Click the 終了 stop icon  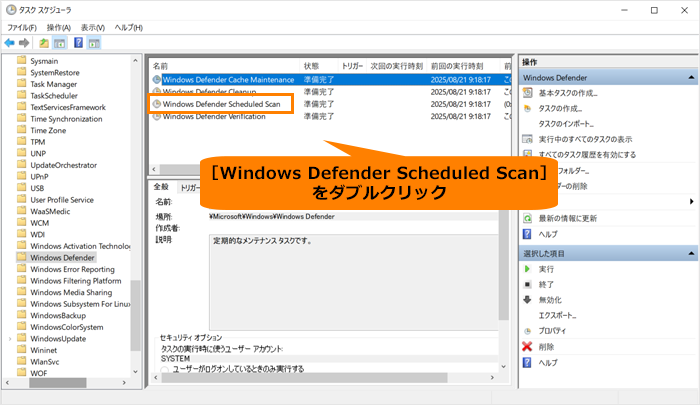click(x=527, y=284)
